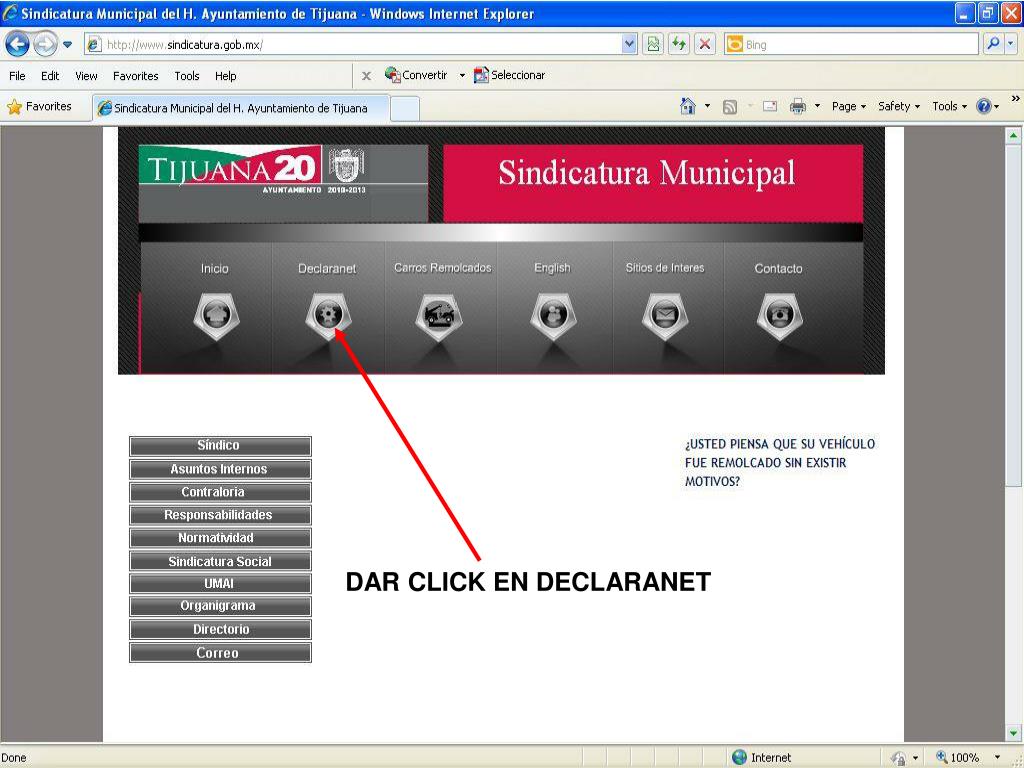Open the Favorites menu in menu bar
Viewport: 1024px width, 768px height.
click(135, 76)
